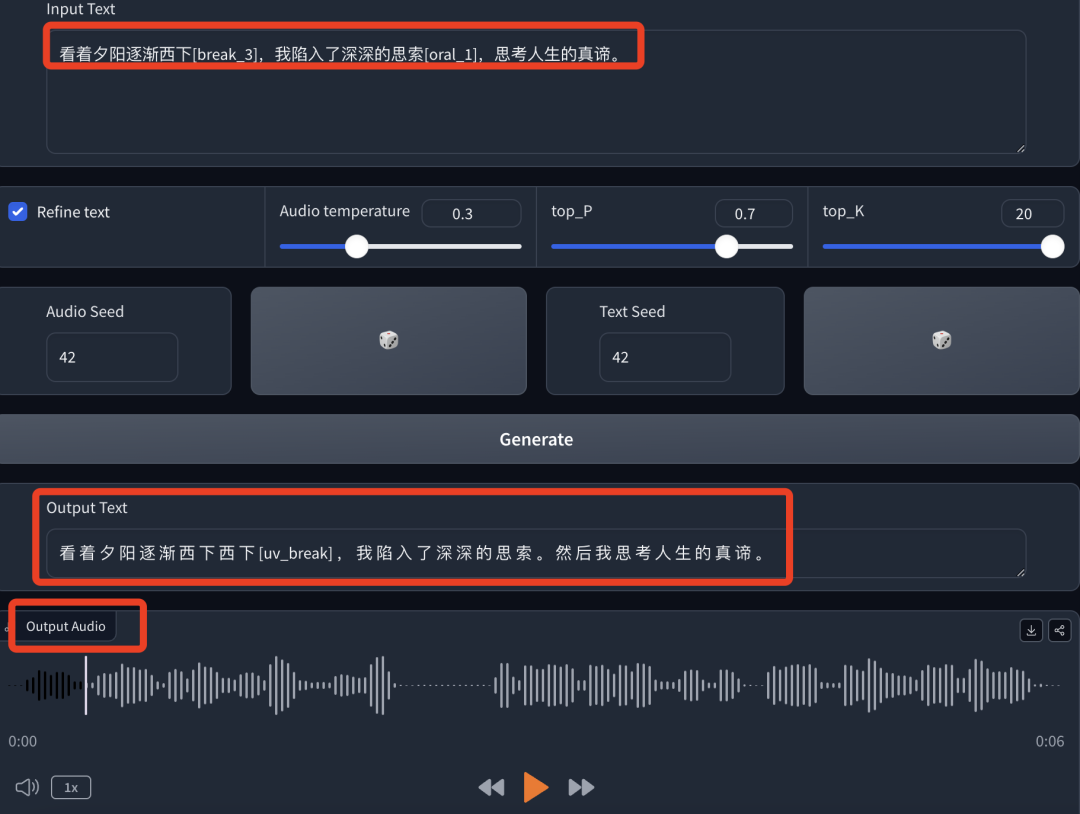Adjust the top_P slider handle
The image size is (1080, 814).
click(726, 247)
